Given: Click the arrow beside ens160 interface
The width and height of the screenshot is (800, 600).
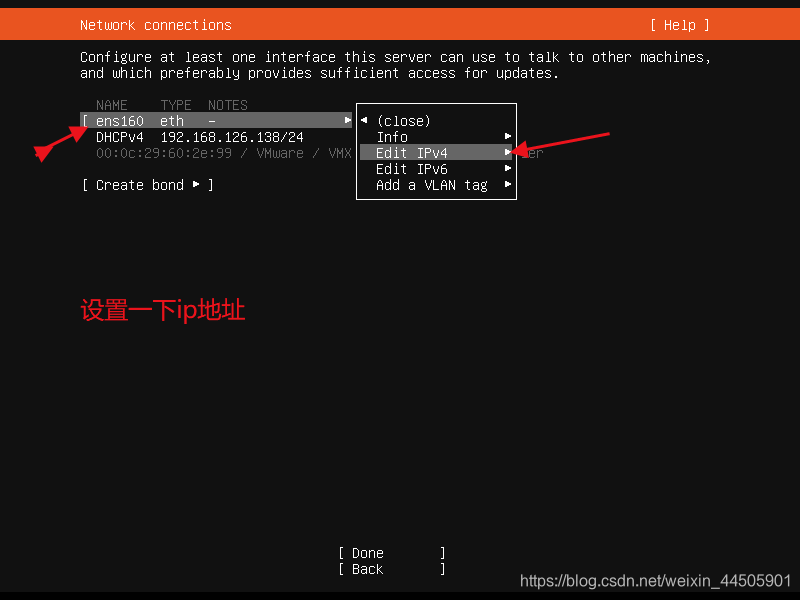Looking at the screenshot, I should pyautogui.click(x=347, y=120).
